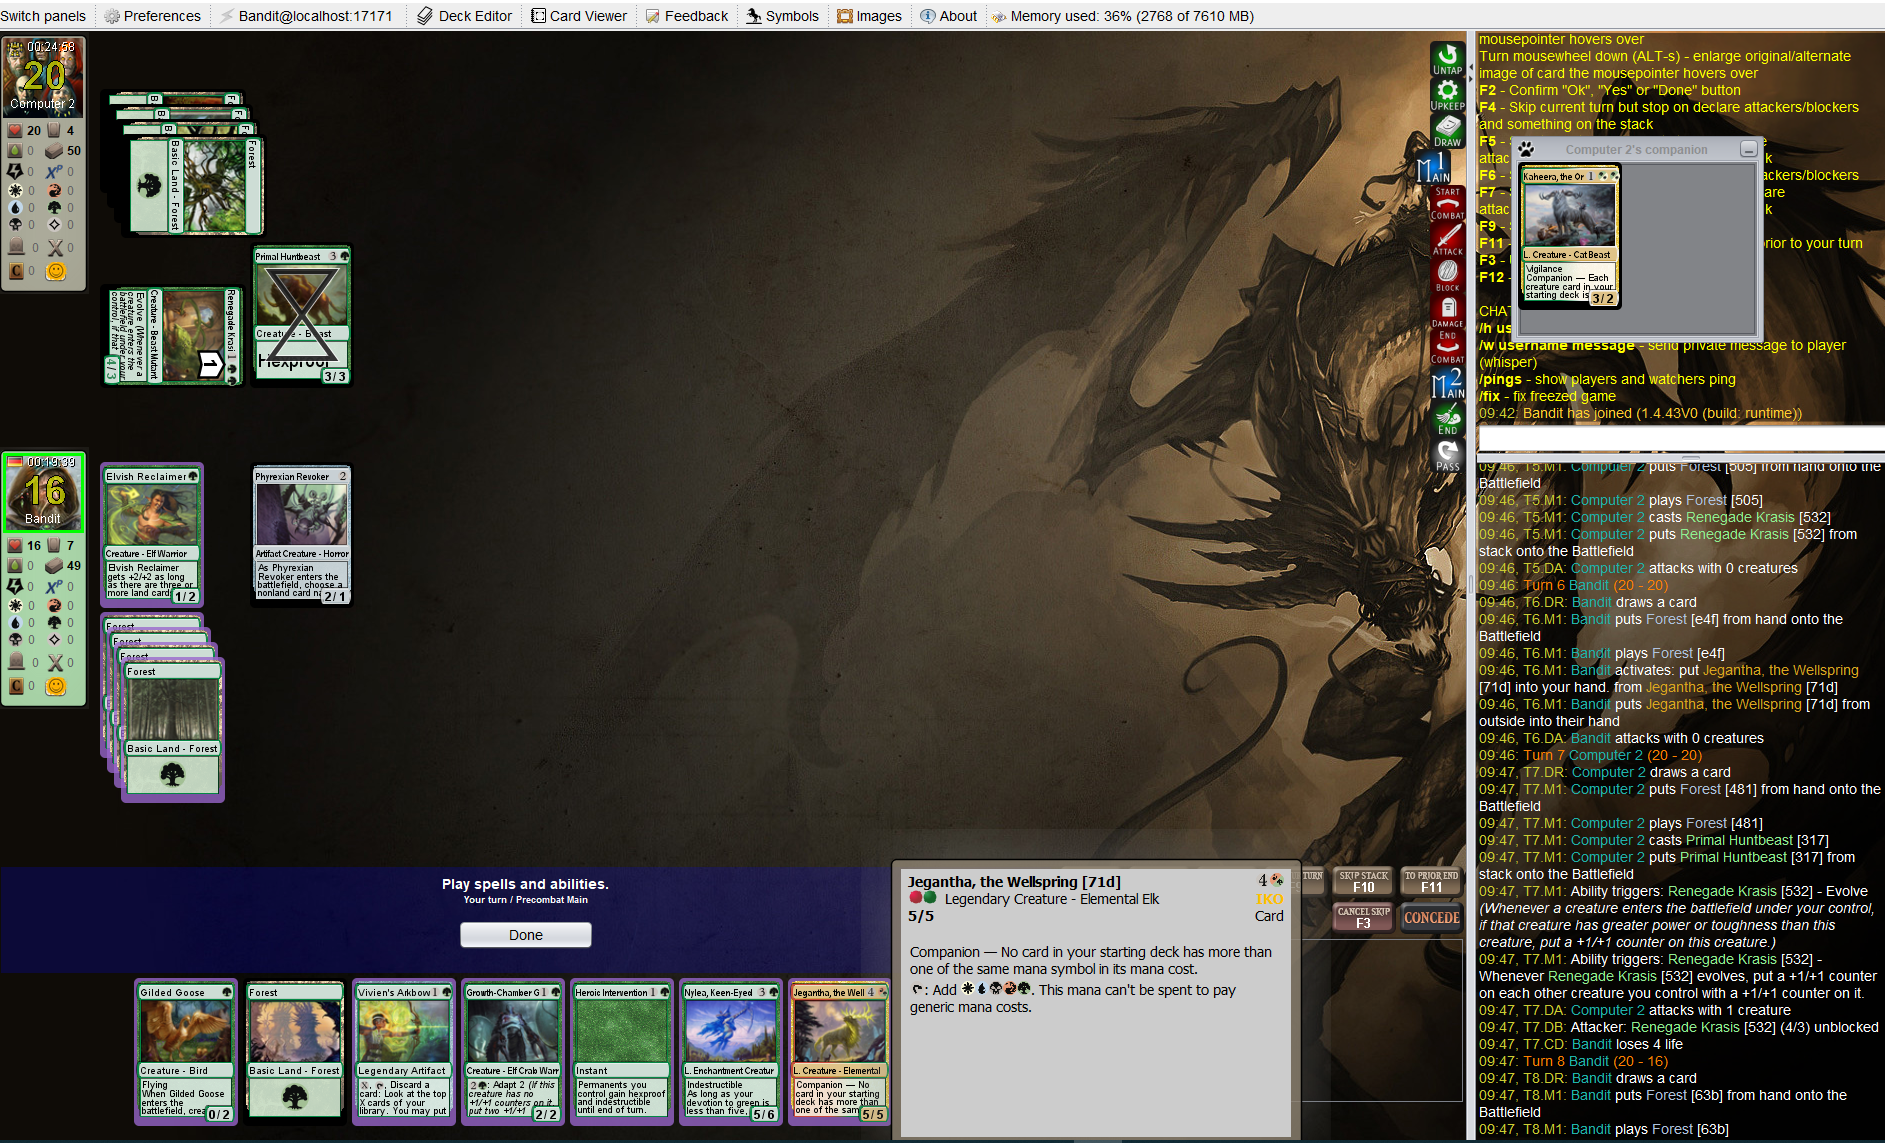The width and height of the screenshot is (1885, 1143).
Task: Open Preferences from the top toolbar
Action: coord(153,16)
